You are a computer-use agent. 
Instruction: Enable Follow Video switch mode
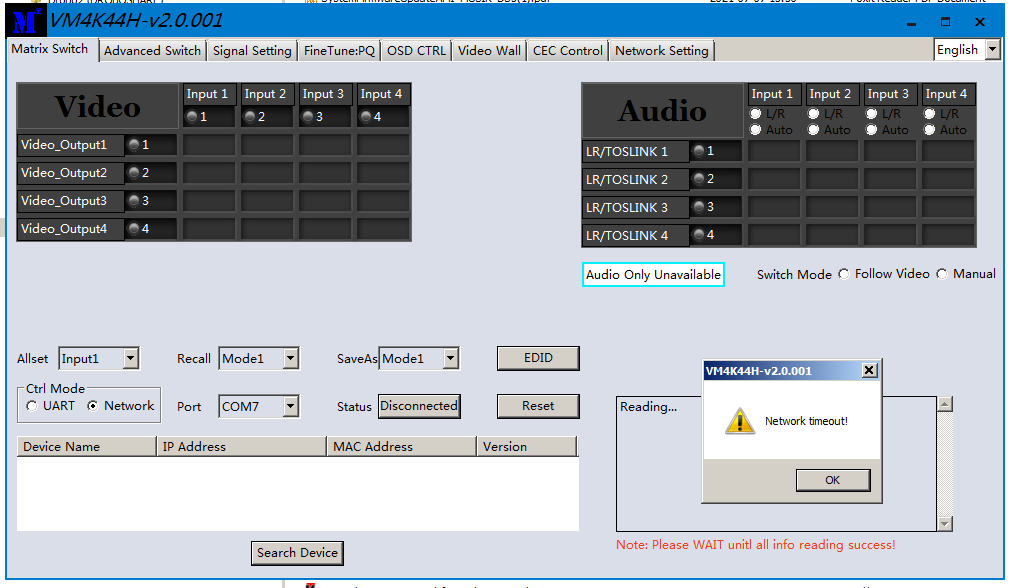pos(844,274)
